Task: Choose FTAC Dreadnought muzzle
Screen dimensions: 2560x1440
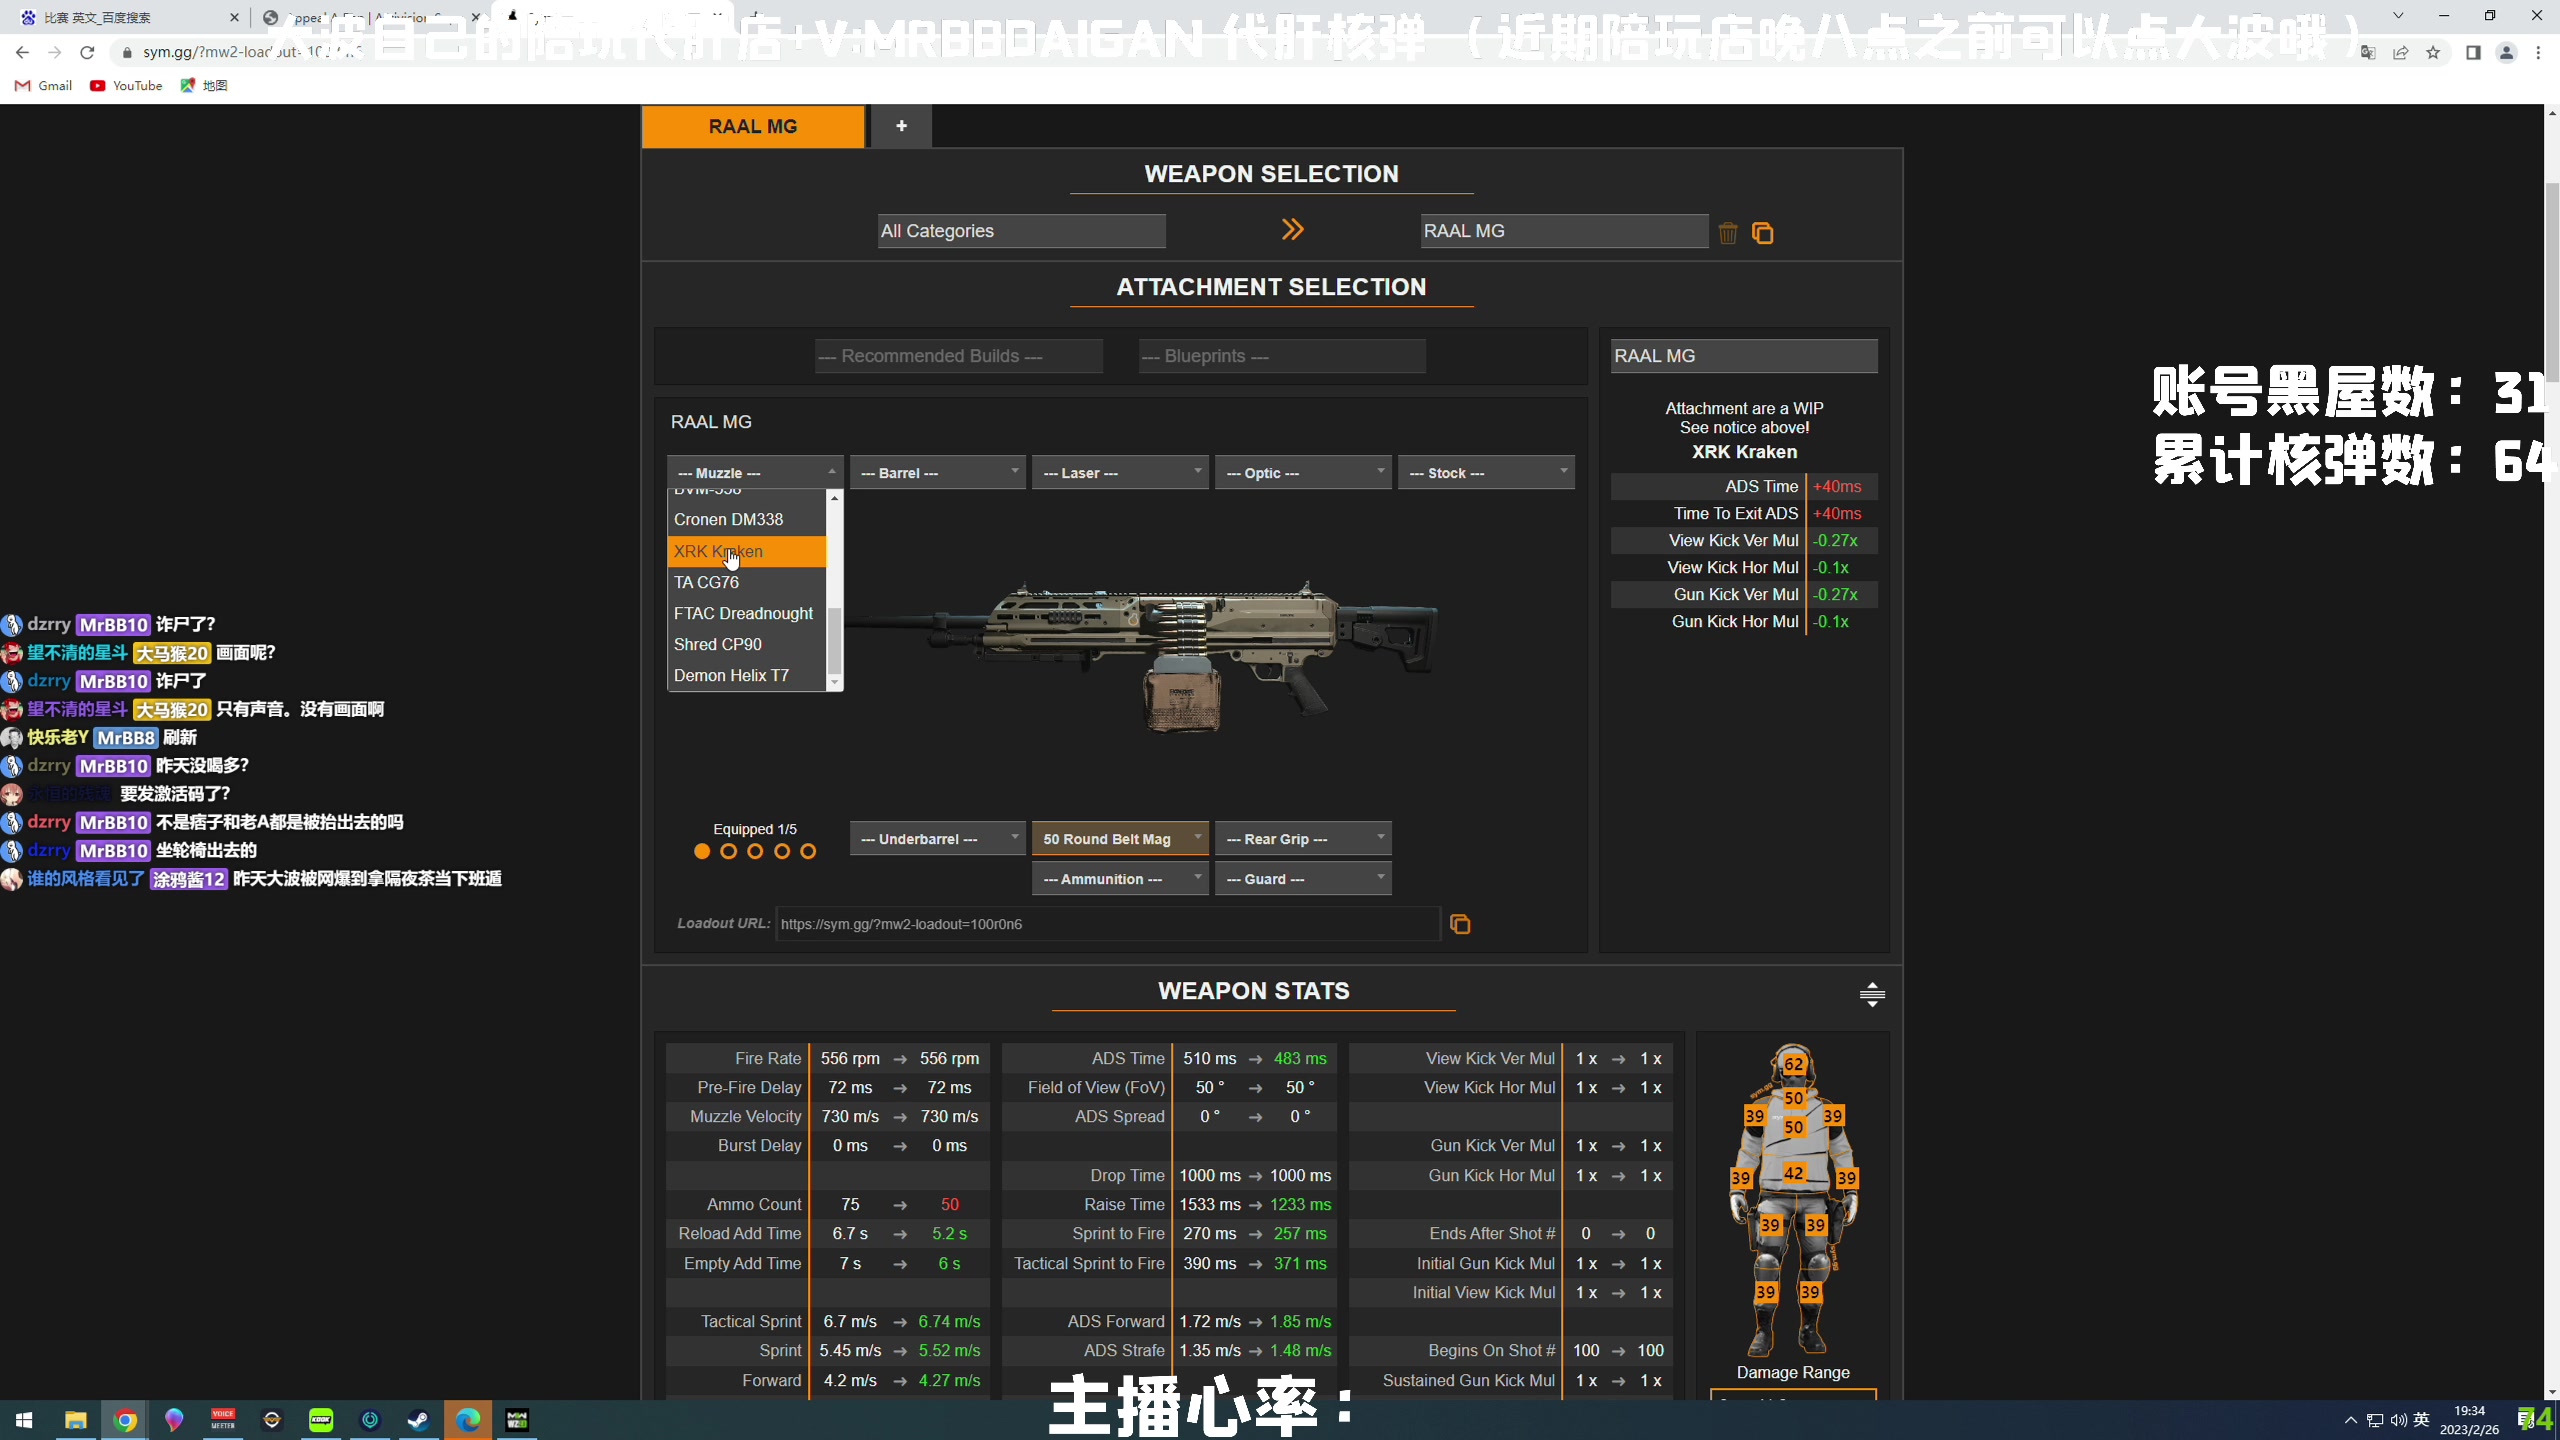Action: coord(746,613)
